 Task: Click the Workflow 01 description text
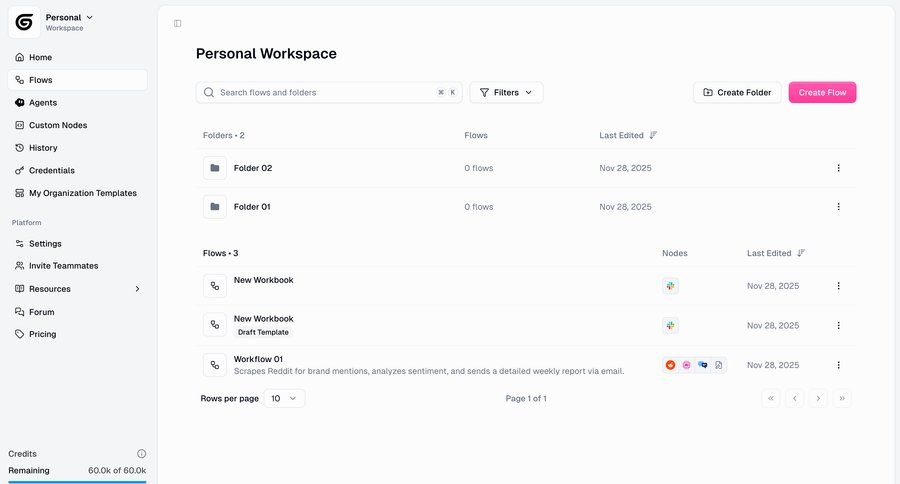click(429, 371)
